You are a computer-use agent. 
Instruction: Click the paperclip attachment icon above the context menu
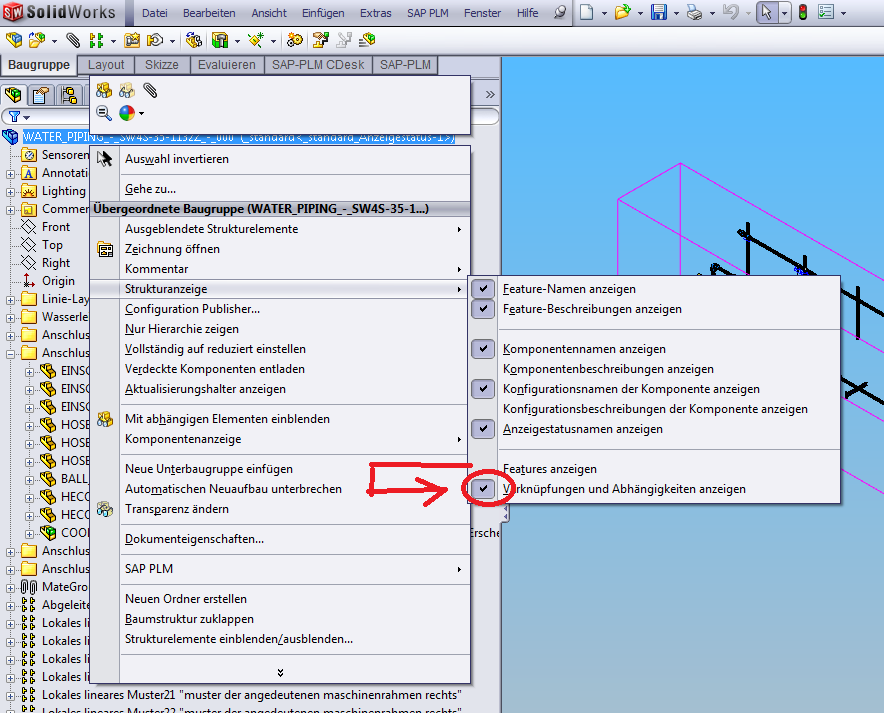pyautogui.click(x=151, y=91)
